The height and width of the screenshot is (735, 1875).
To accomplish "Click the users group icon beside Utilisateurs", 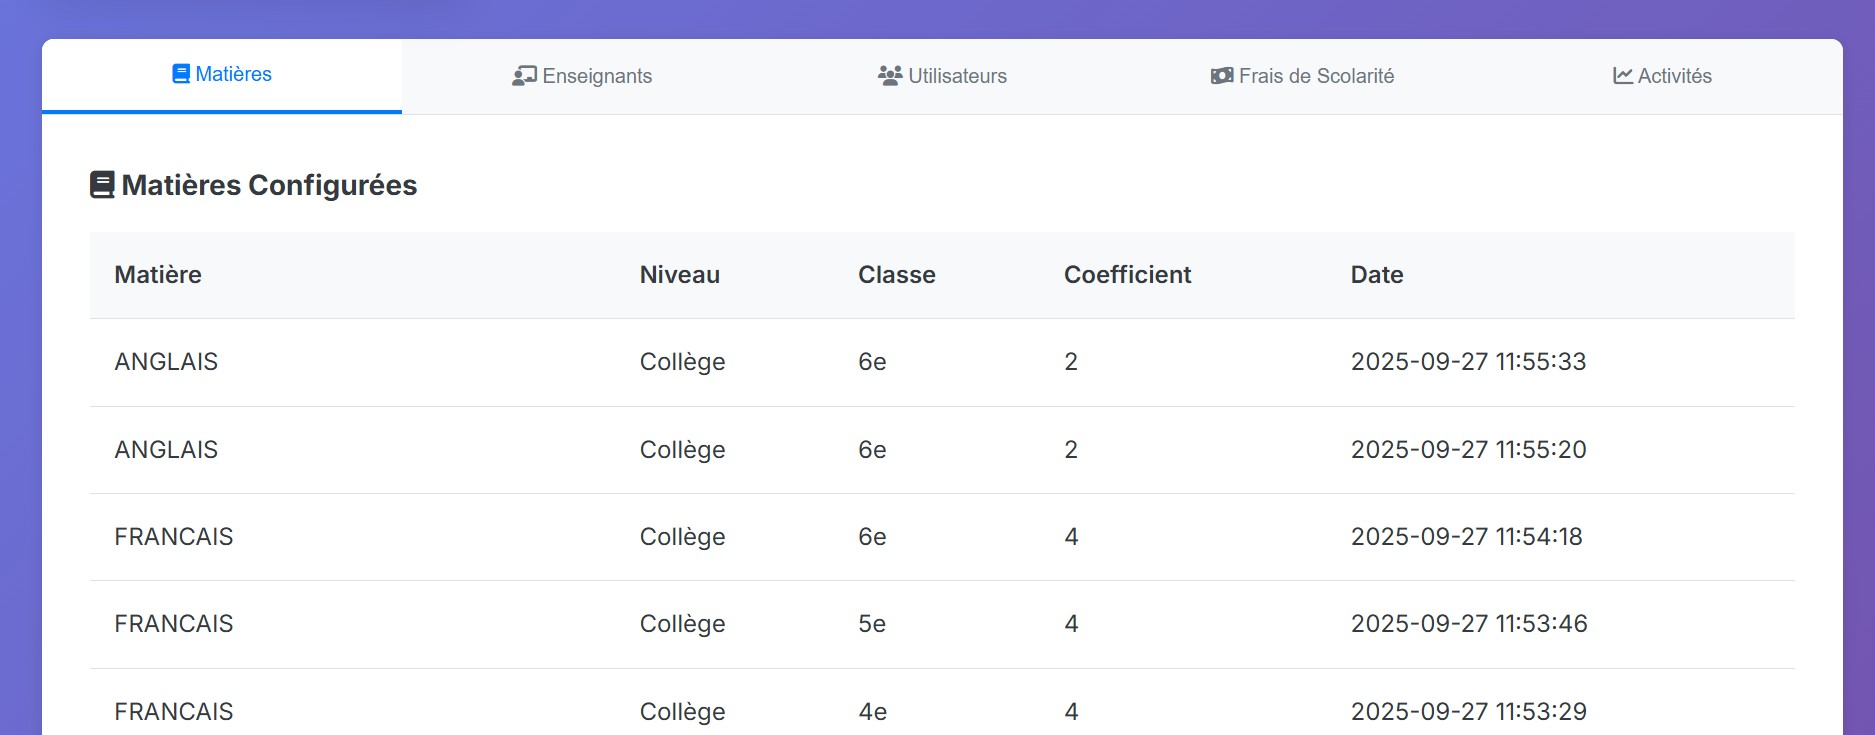I will (x=889, y=76).
